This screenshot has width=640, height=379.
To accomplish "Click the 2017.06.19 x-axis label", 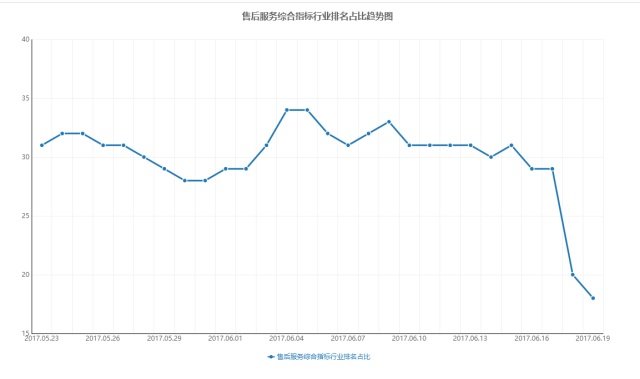I will 593,339.
